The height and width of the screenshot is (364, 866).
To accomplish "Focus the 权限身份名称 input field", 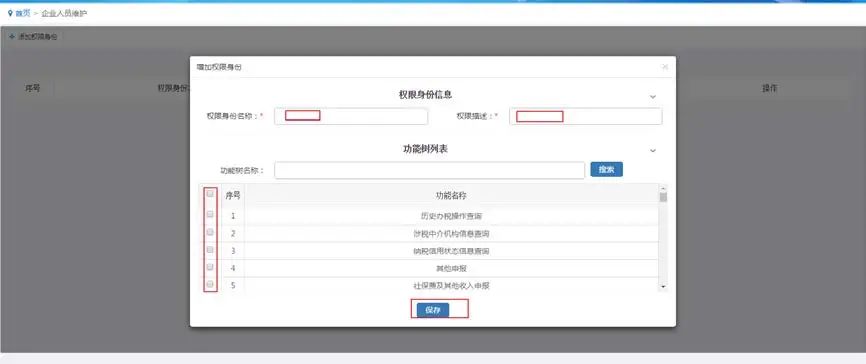I will point(351,116).
